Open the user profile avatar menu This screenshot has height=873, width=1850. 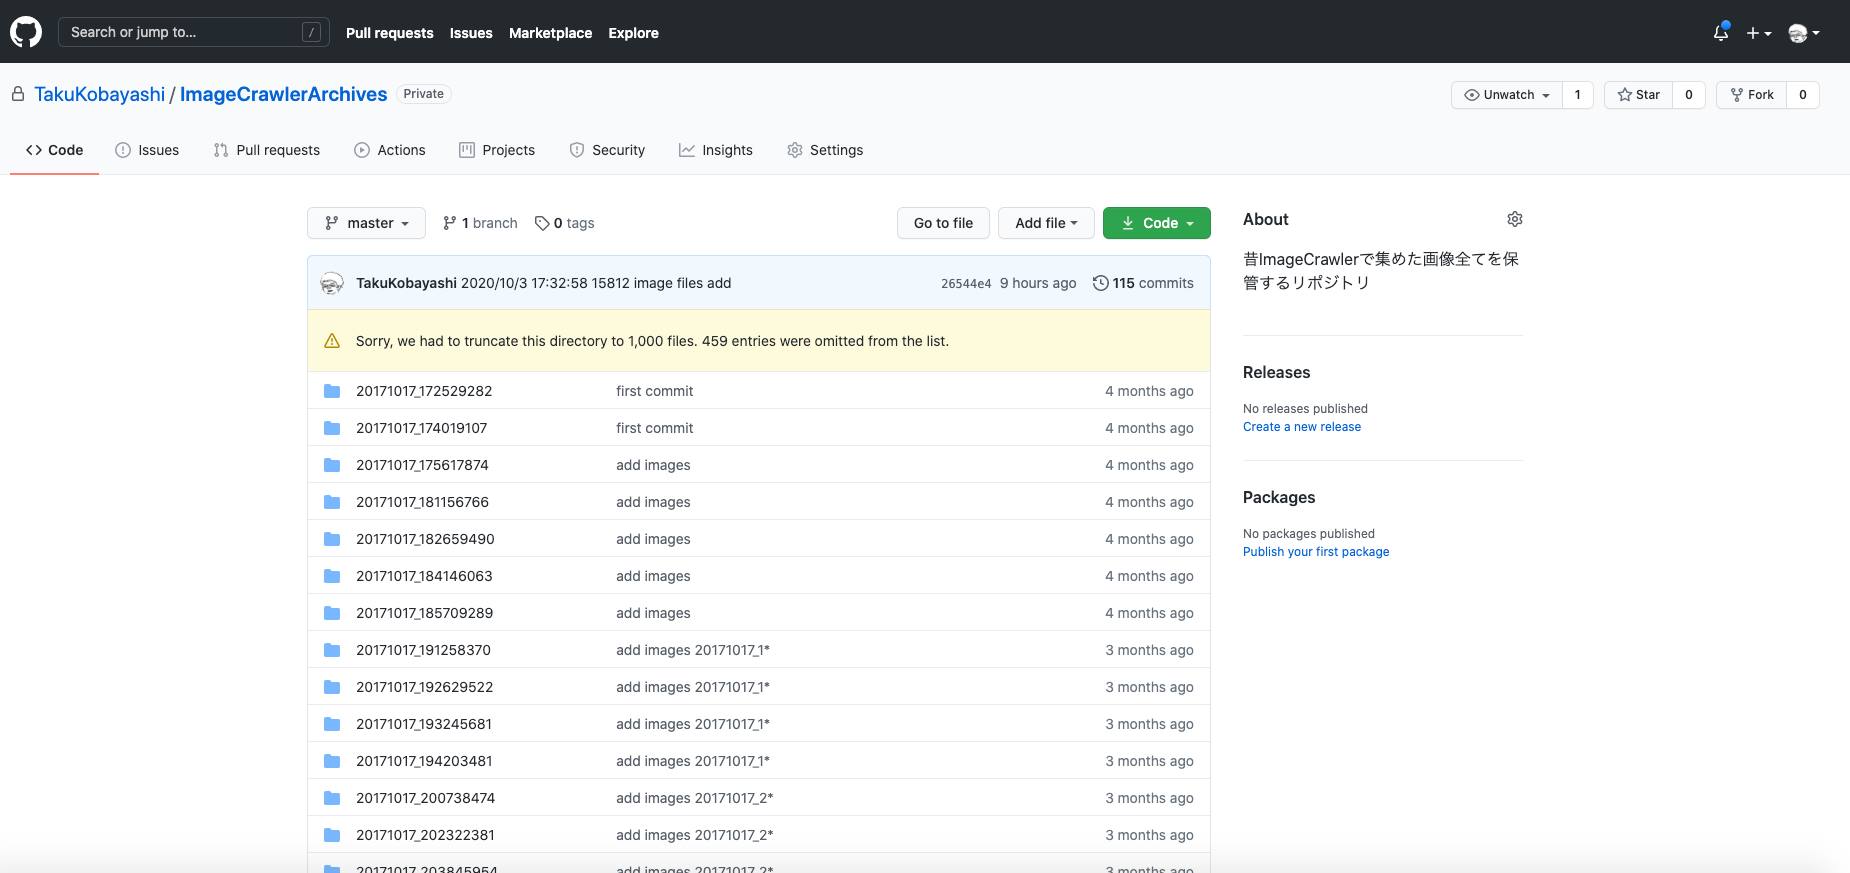point(1803,33)
